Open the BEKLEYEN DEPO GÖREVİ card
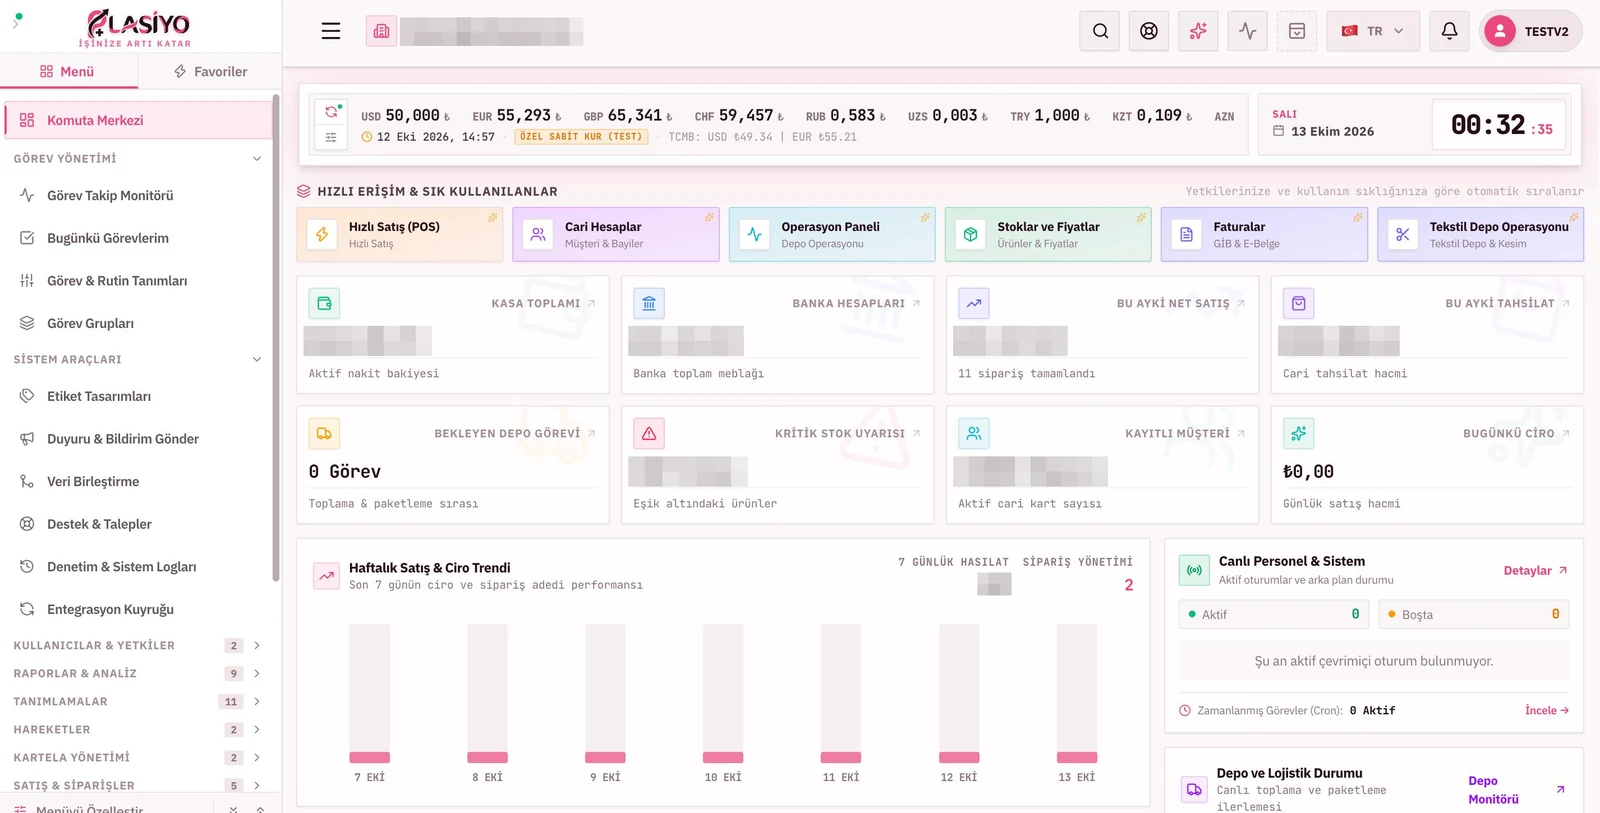 [x=453, y=465]
